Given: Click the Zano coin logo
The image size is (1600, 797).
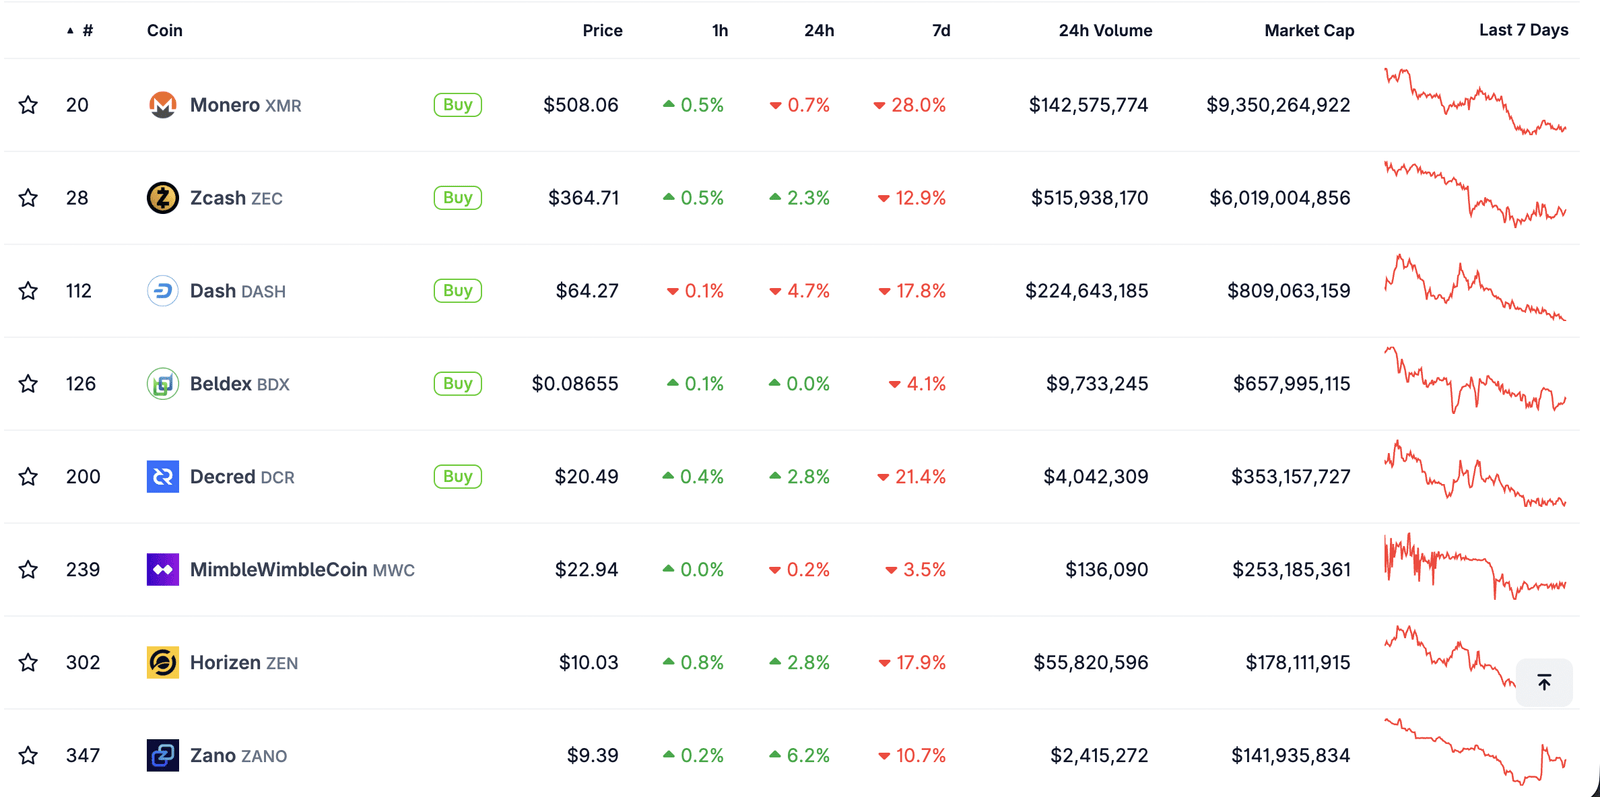Looking at the screenshot, I should pos(162,755).
